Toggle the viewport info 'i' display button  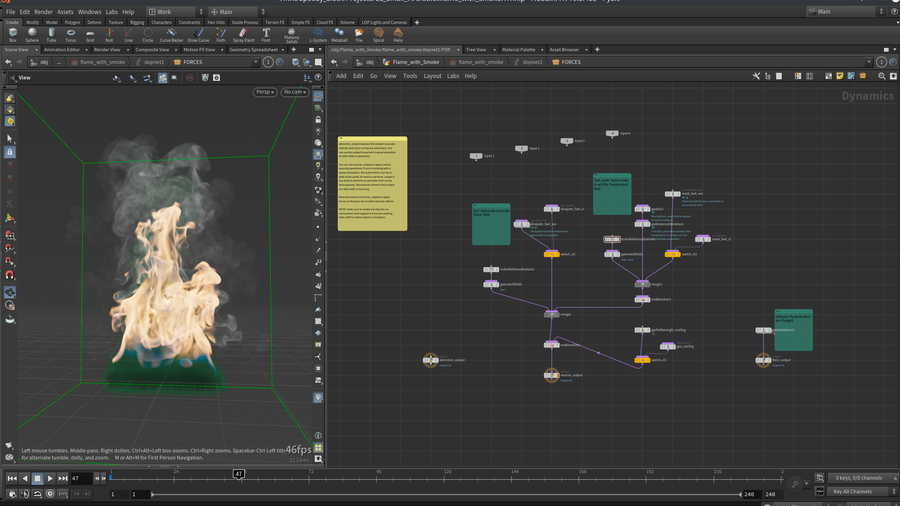tap(318, 435)
